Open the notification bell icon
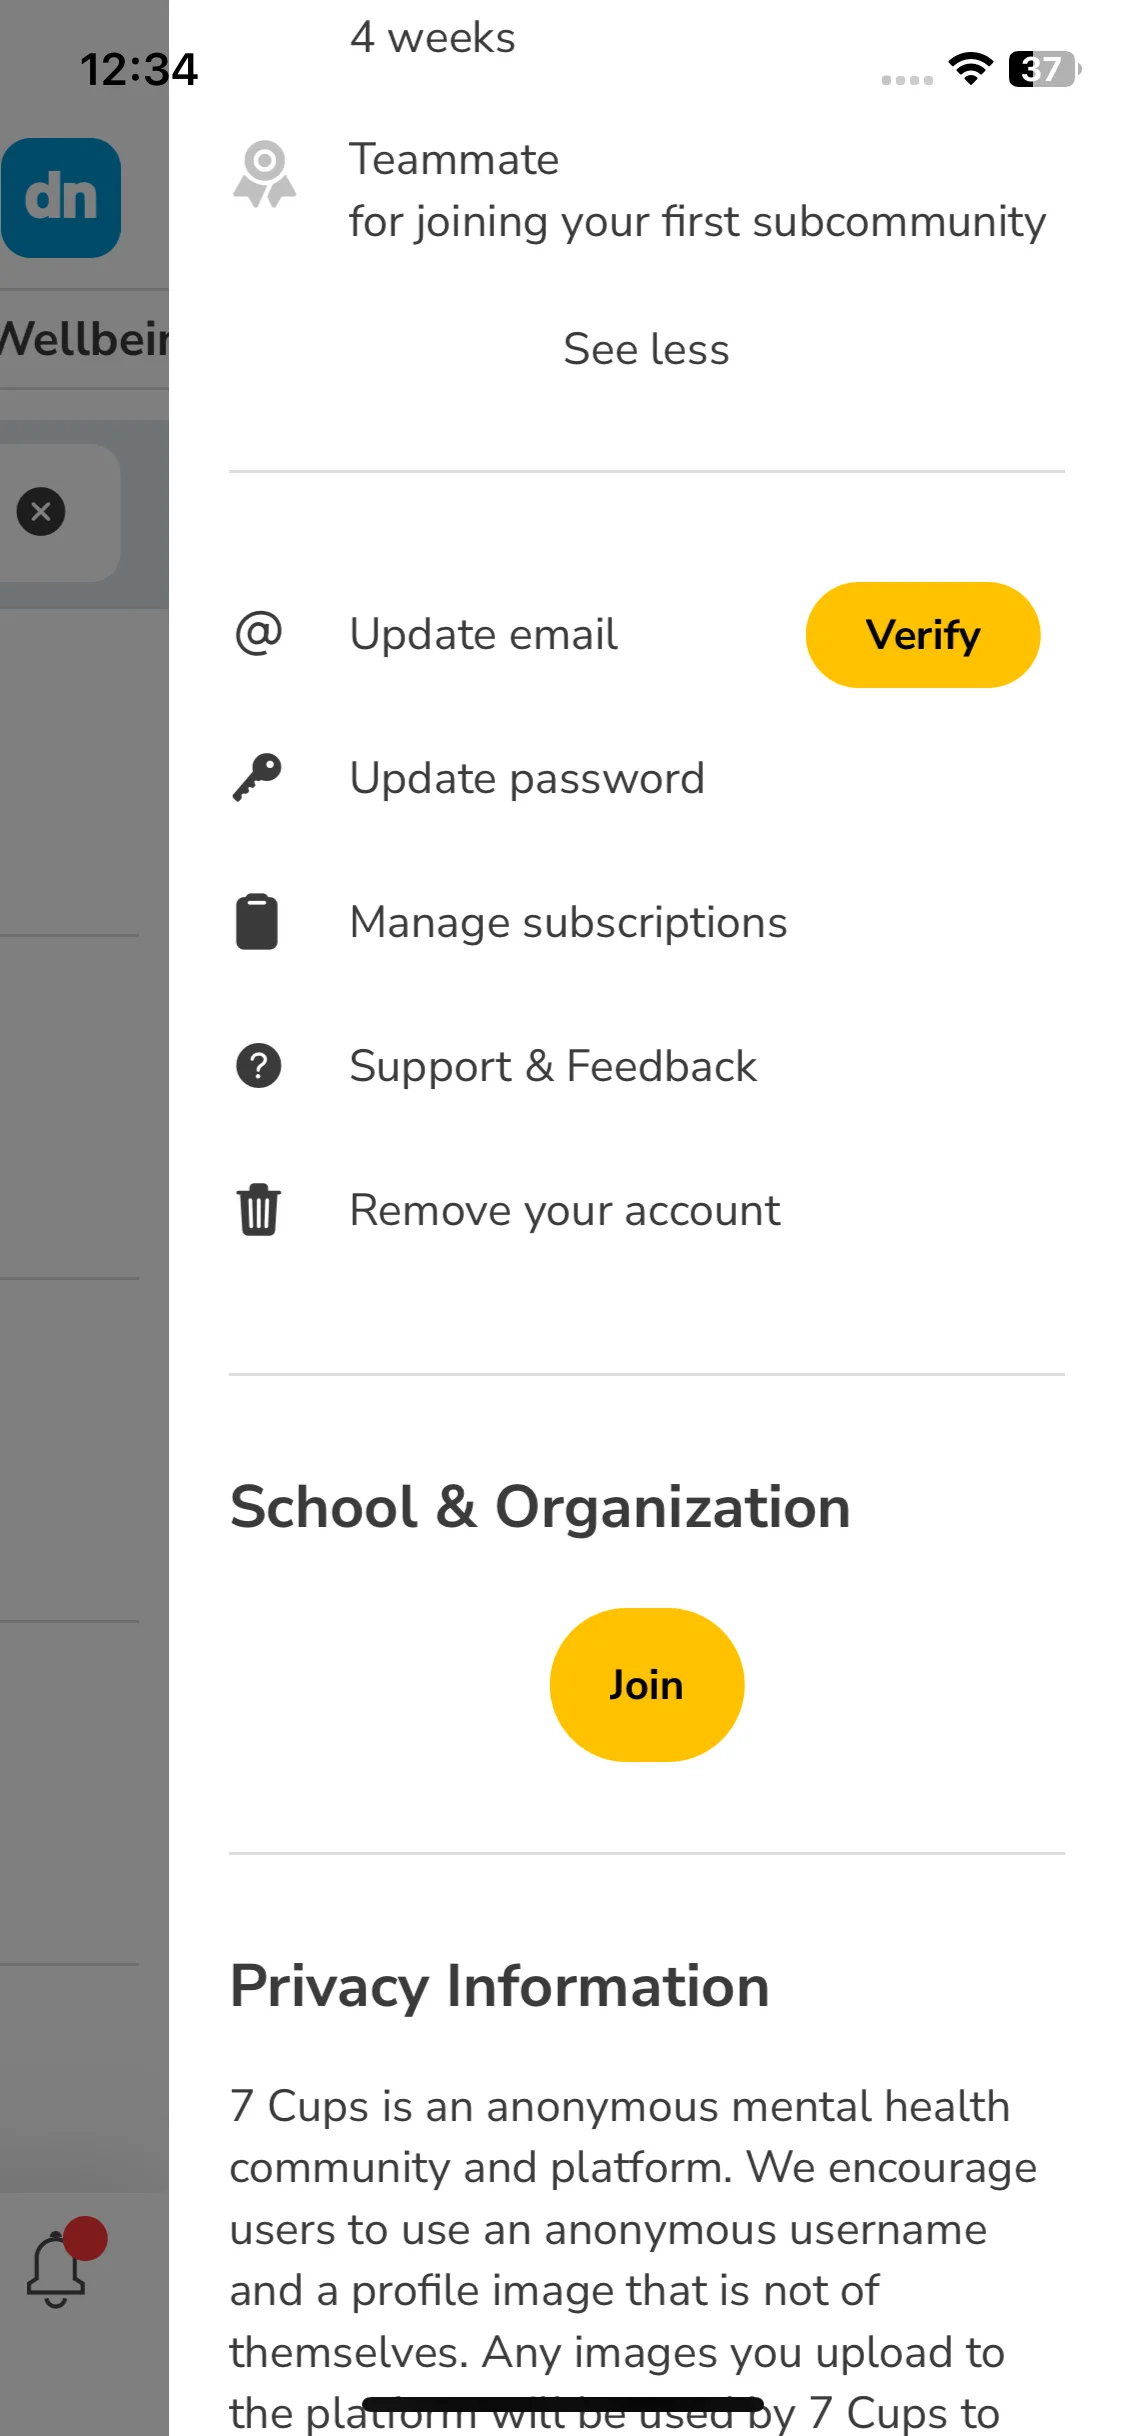 (x=56, y=2270)
